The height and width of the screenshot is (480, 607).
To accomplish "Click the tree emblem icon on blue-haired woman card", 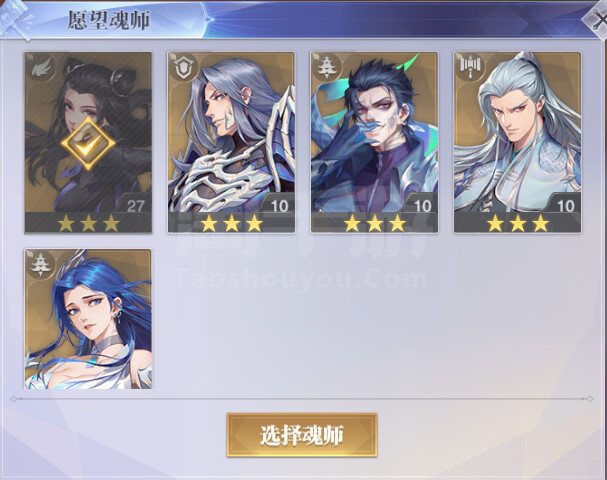I will coord(41,264).
